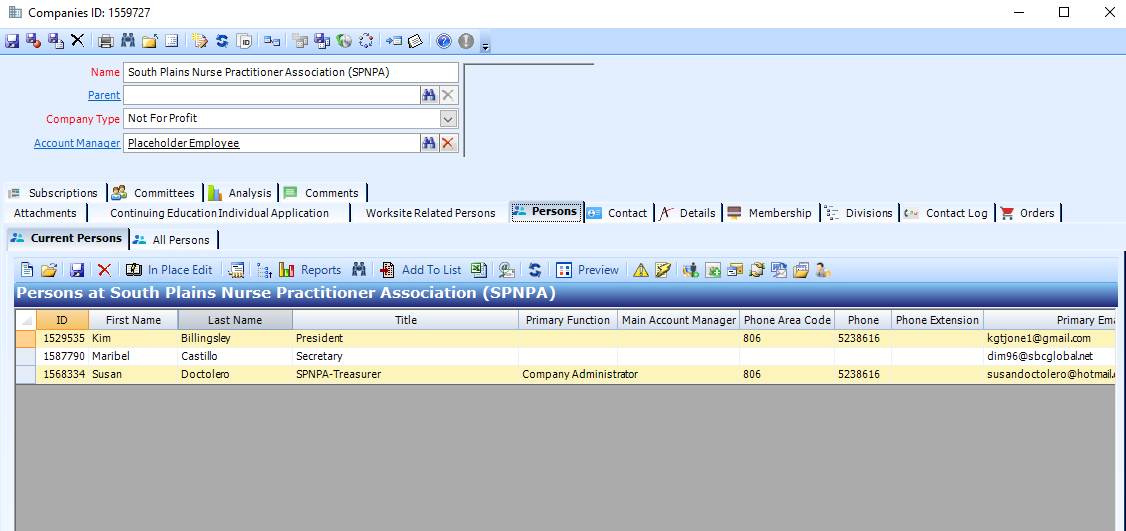Open the Company Type dropdown
Viewport: 1126px width, 531px height.
pyautogui.click(x=447, y=119)
